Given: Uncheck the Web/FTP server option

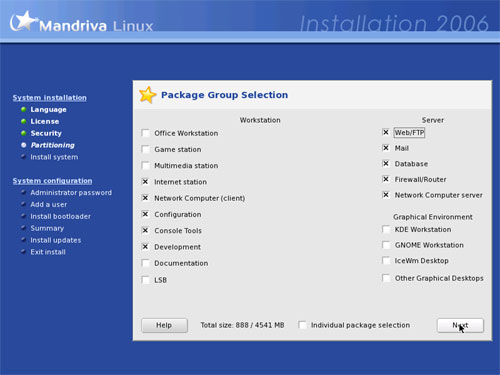Looking at the screenshot, I should [x=386, y=132].
